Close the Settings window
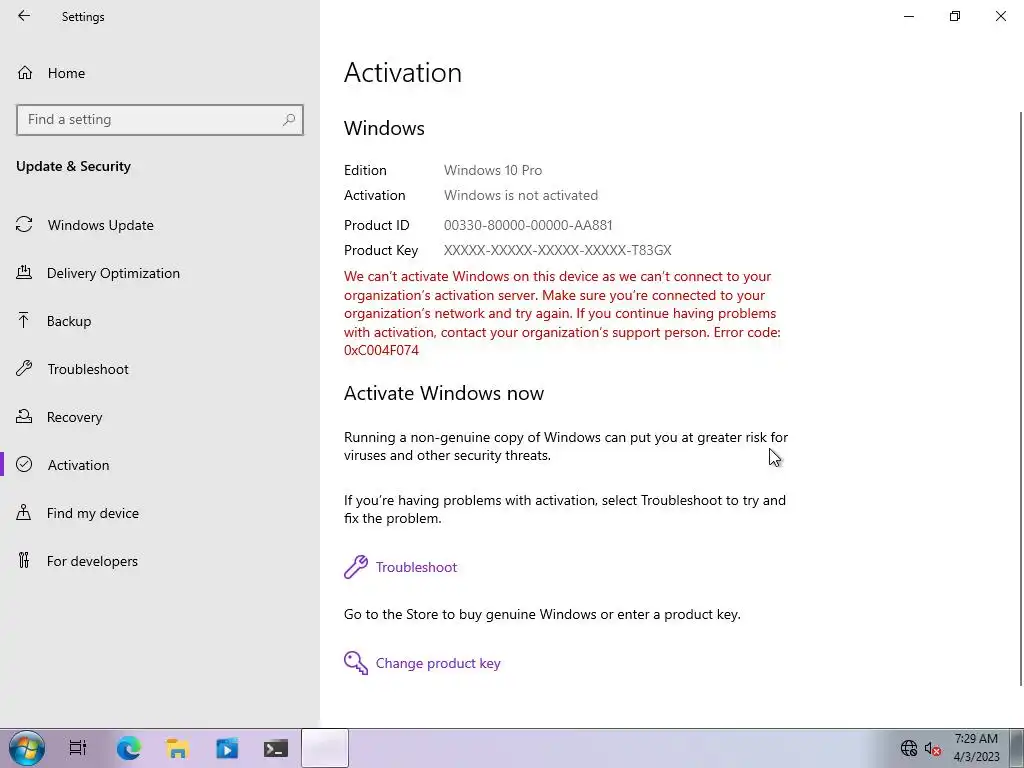Screen dimensions: 1024x768 [1000, 16]
